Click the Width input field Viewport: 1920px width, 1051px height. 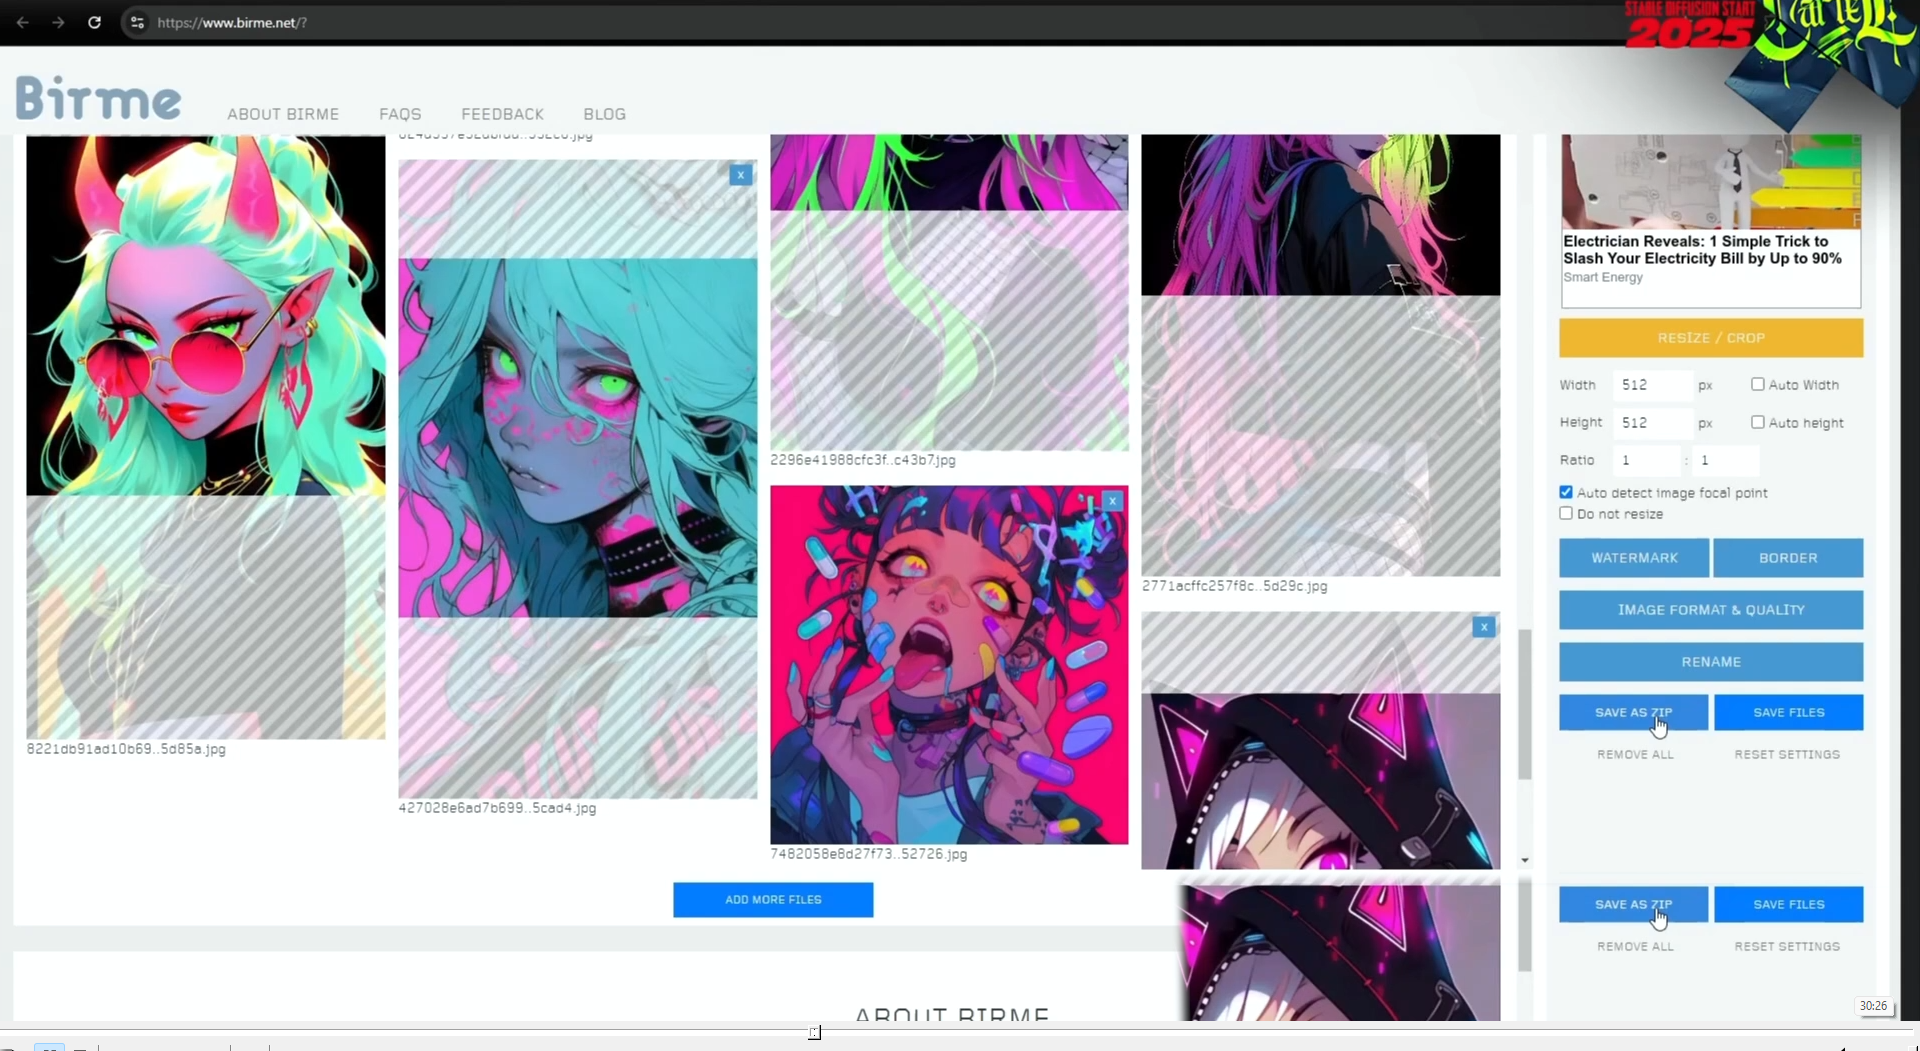[x=1652, y=385]
